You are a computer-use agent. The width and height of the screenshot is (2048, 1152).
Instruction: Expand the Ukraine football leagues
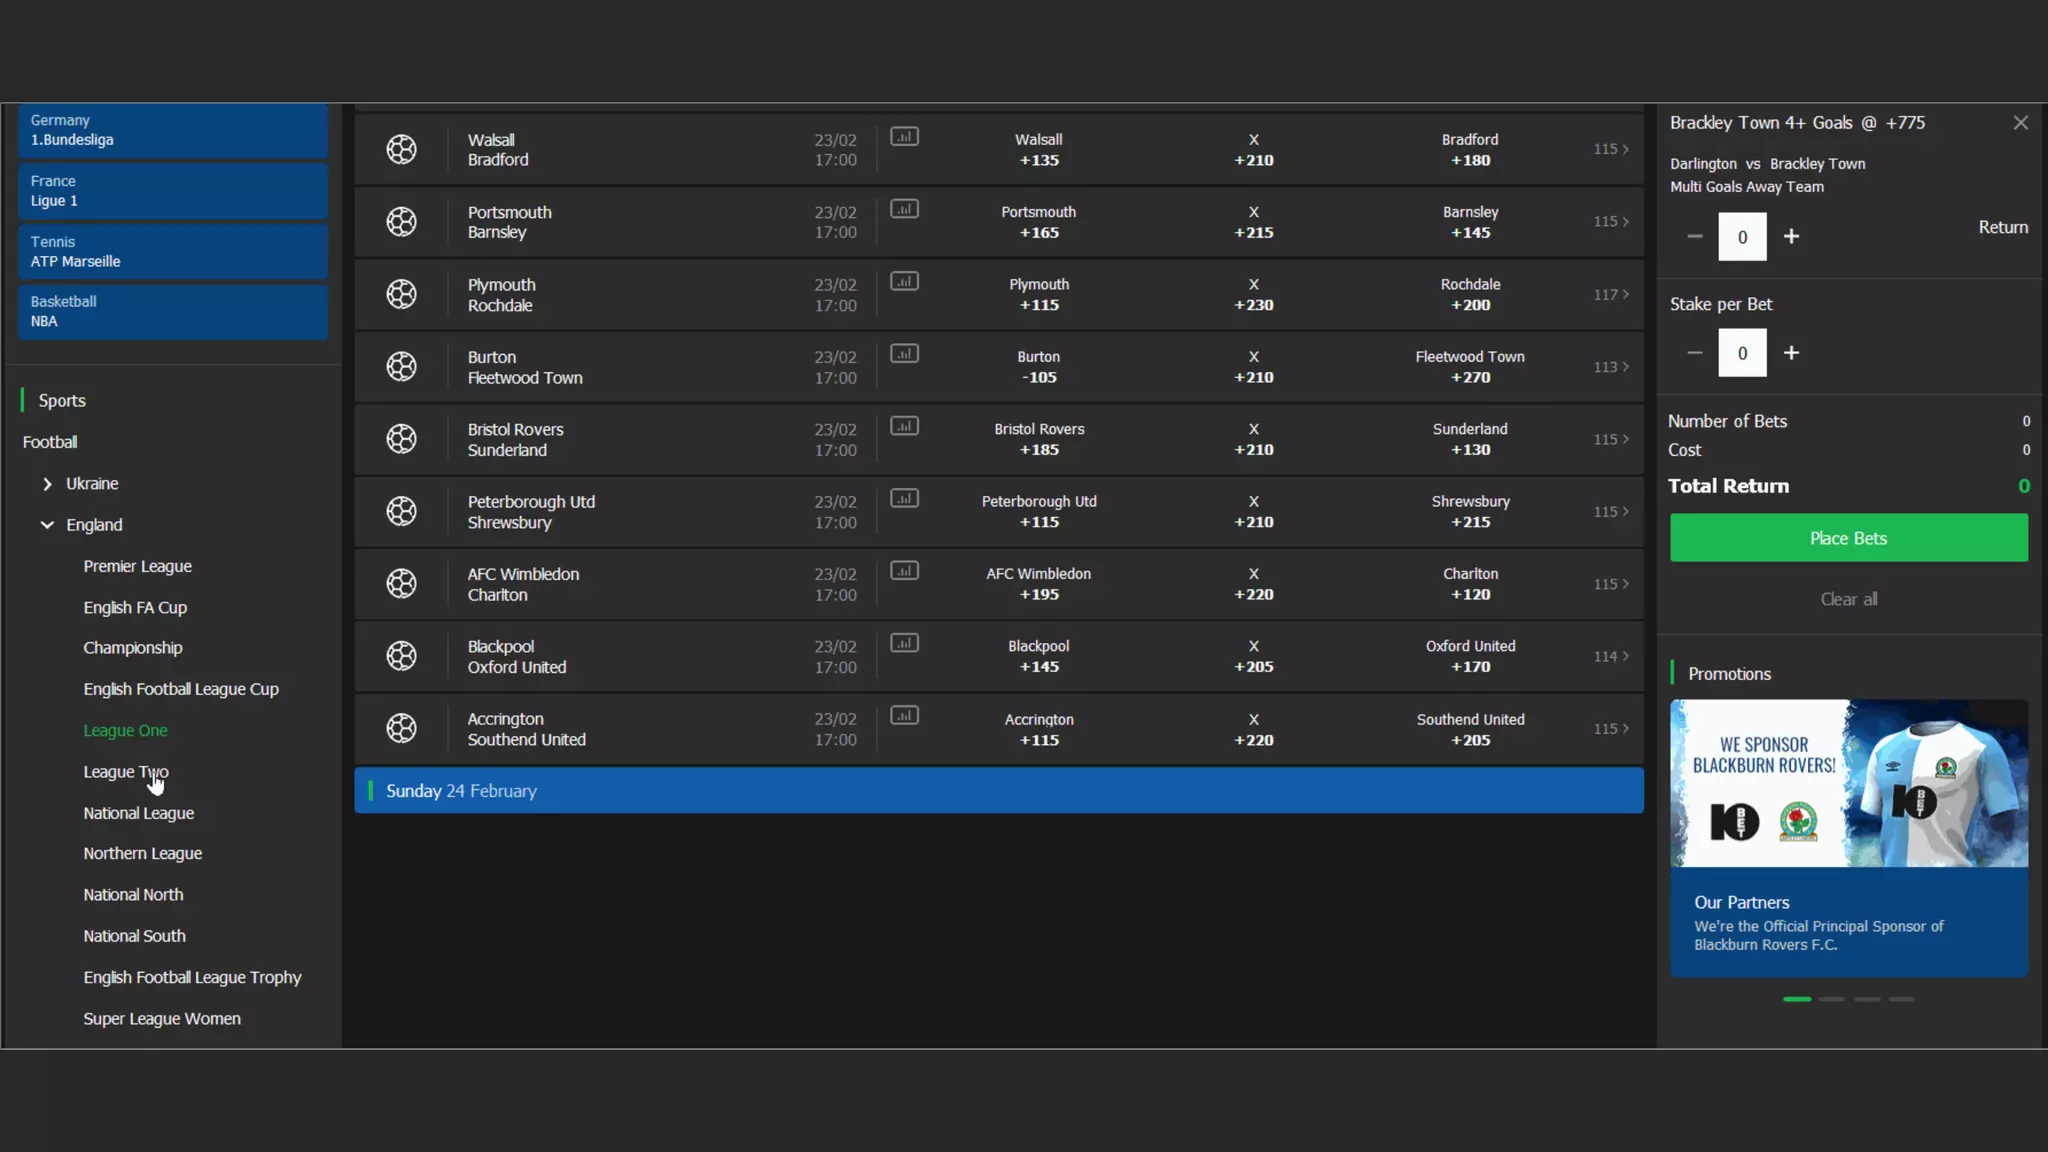point(47,484)
